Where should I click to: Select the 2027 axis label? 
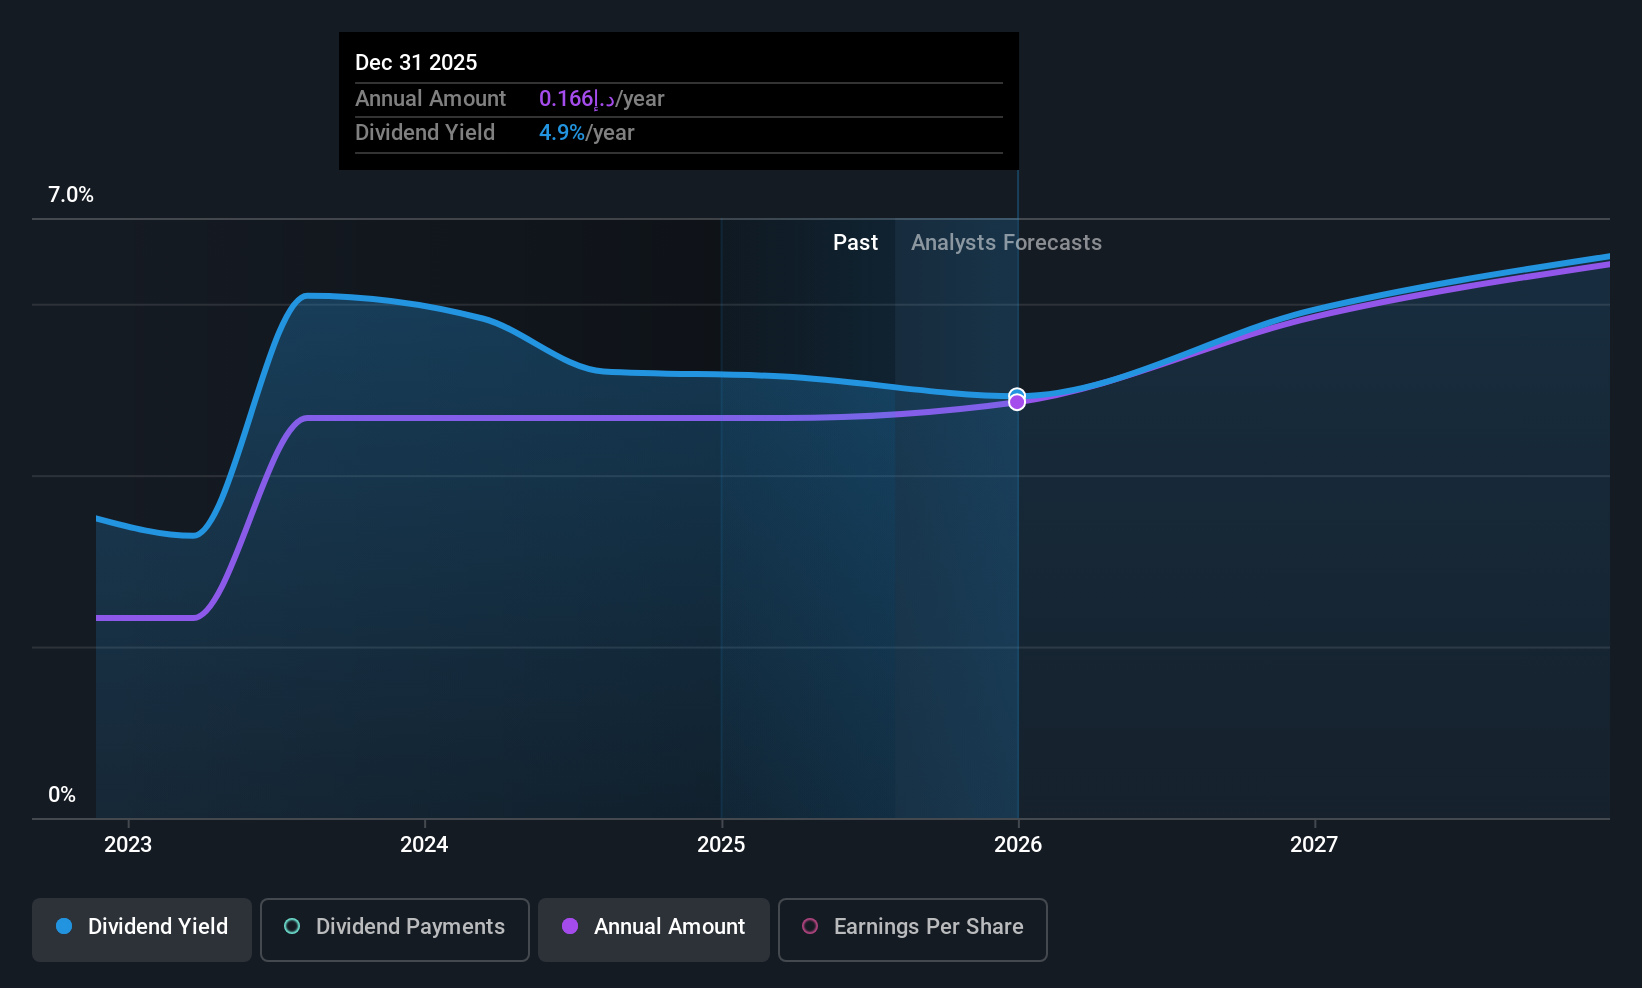point(1314,845)
